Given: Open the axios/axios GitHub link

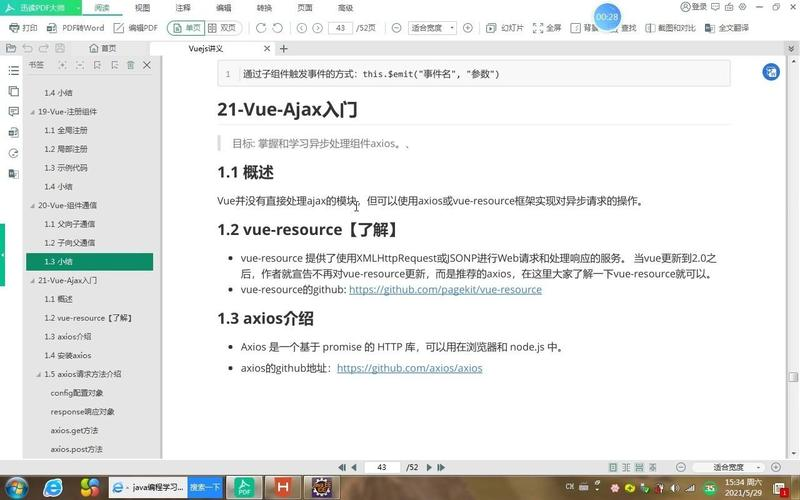Looking at the screenshot, I should click(x=410, y=368).
